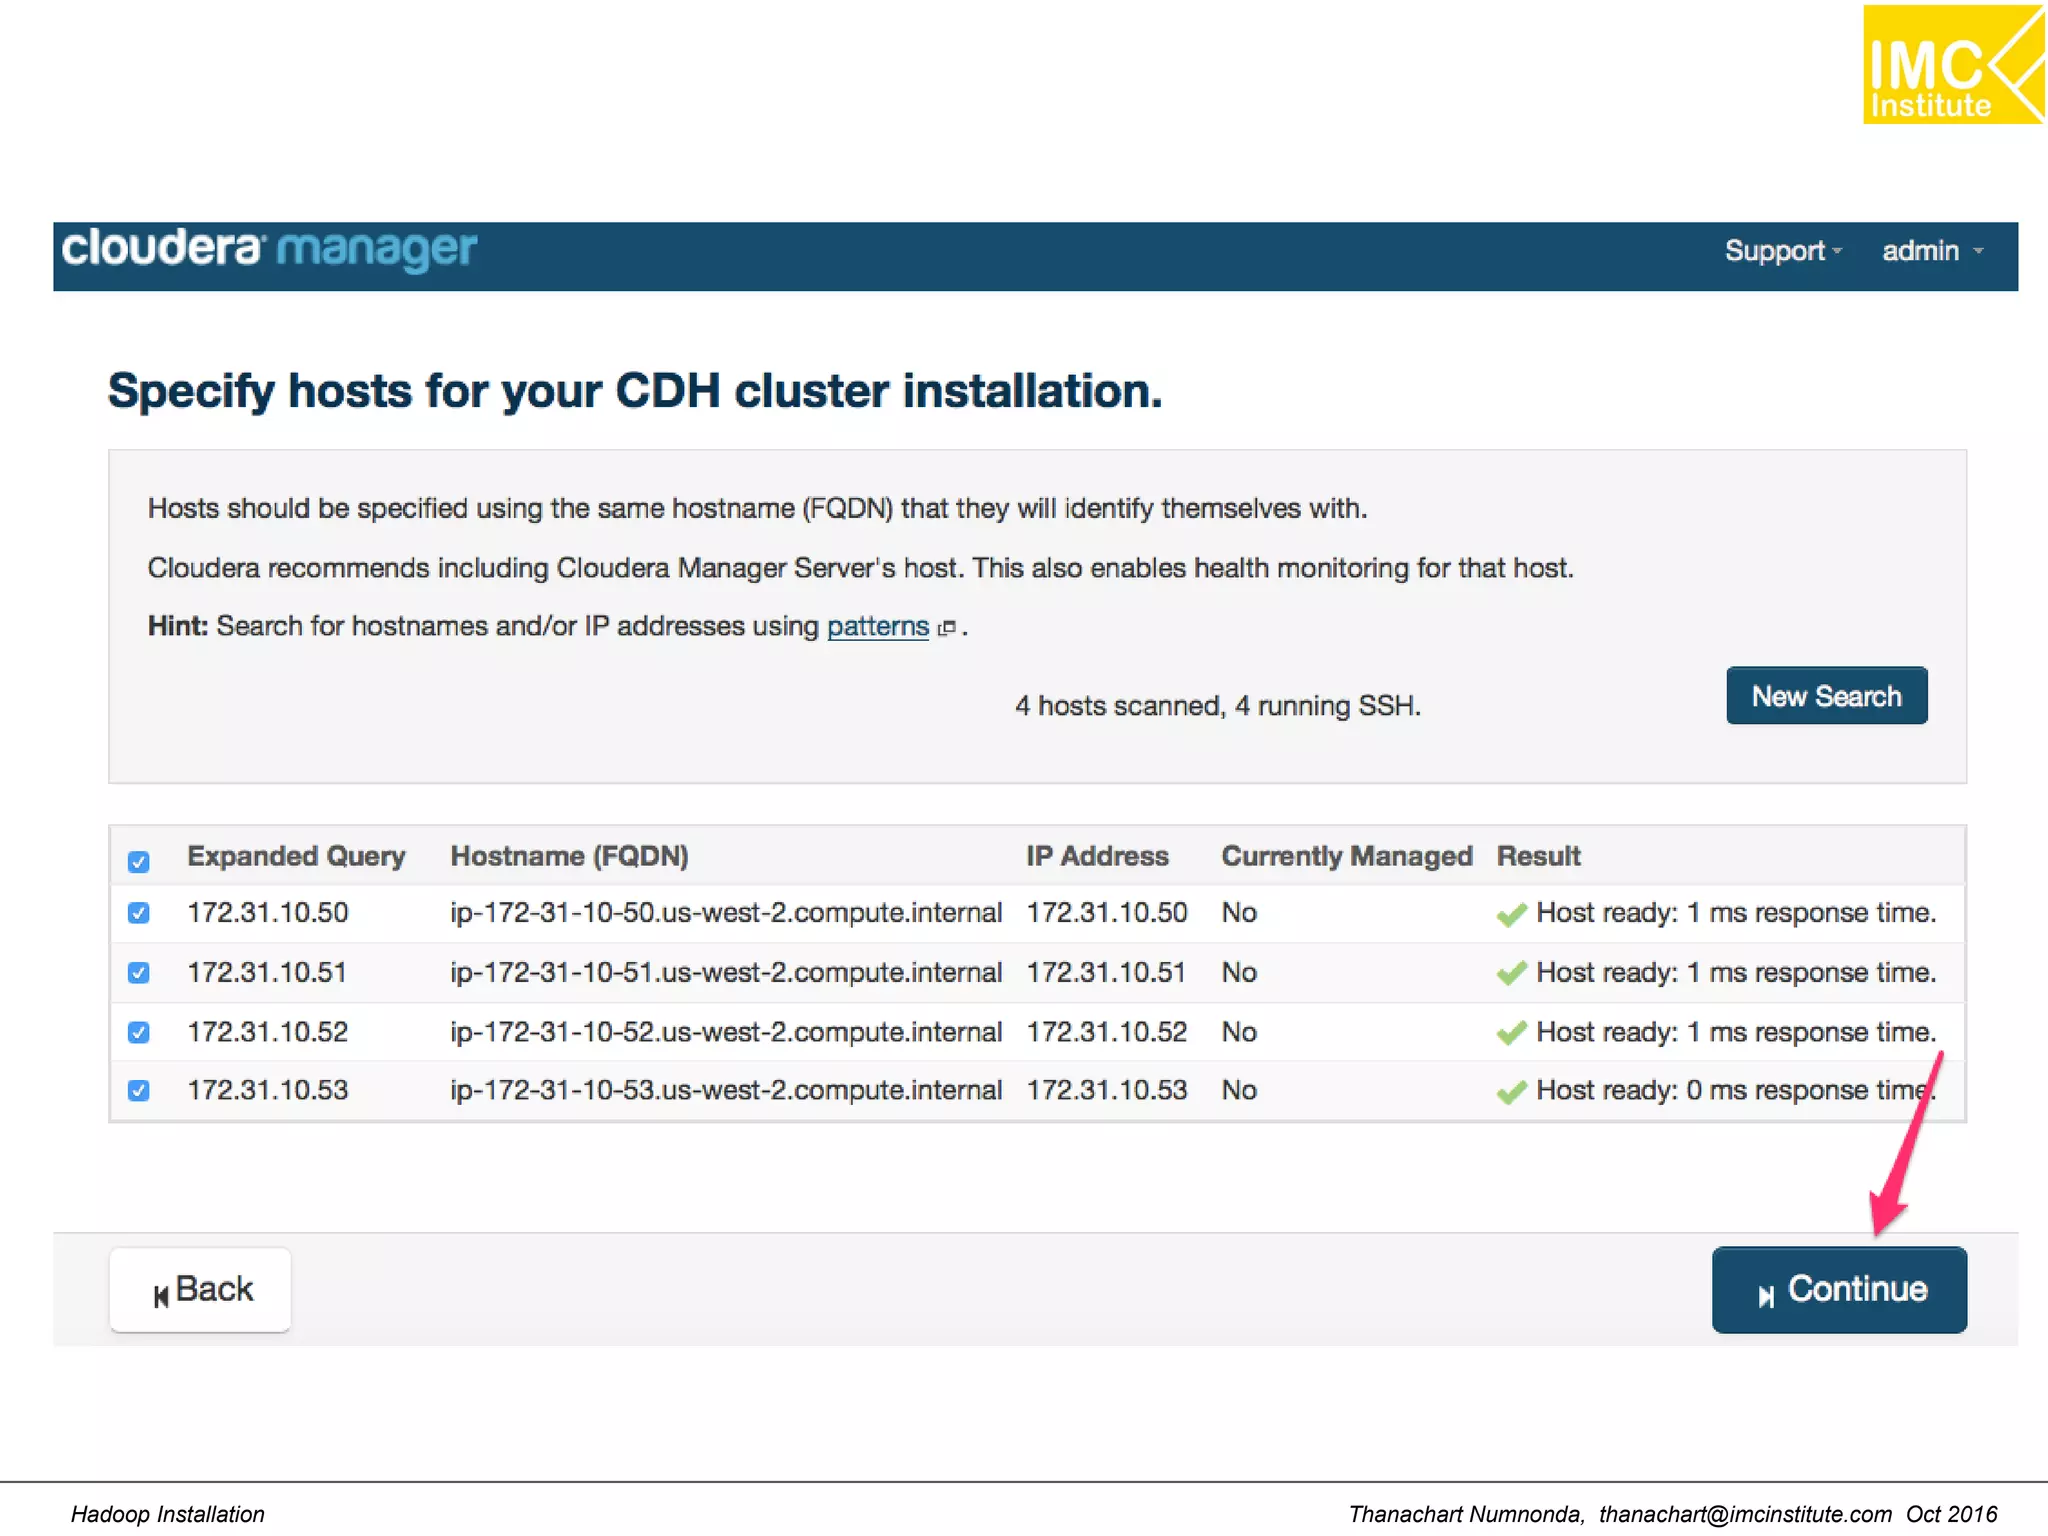Click '0 ms response time' result text
The width and height of the screenshot is (2048, 1536).
click(x=1810, y=1090)
